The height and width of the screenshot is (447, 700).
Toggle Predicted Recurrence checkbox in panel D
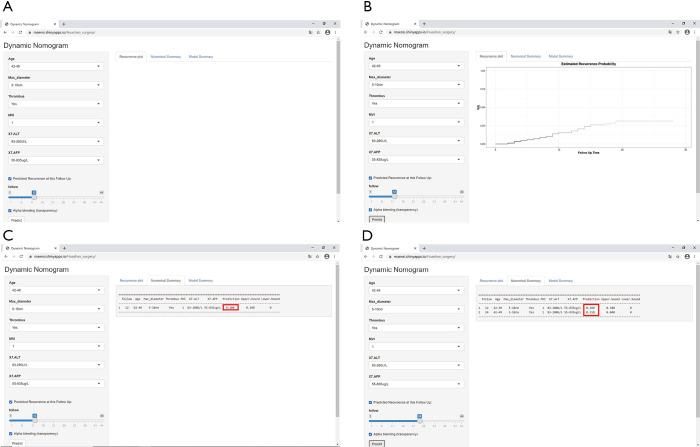(370, 402)
